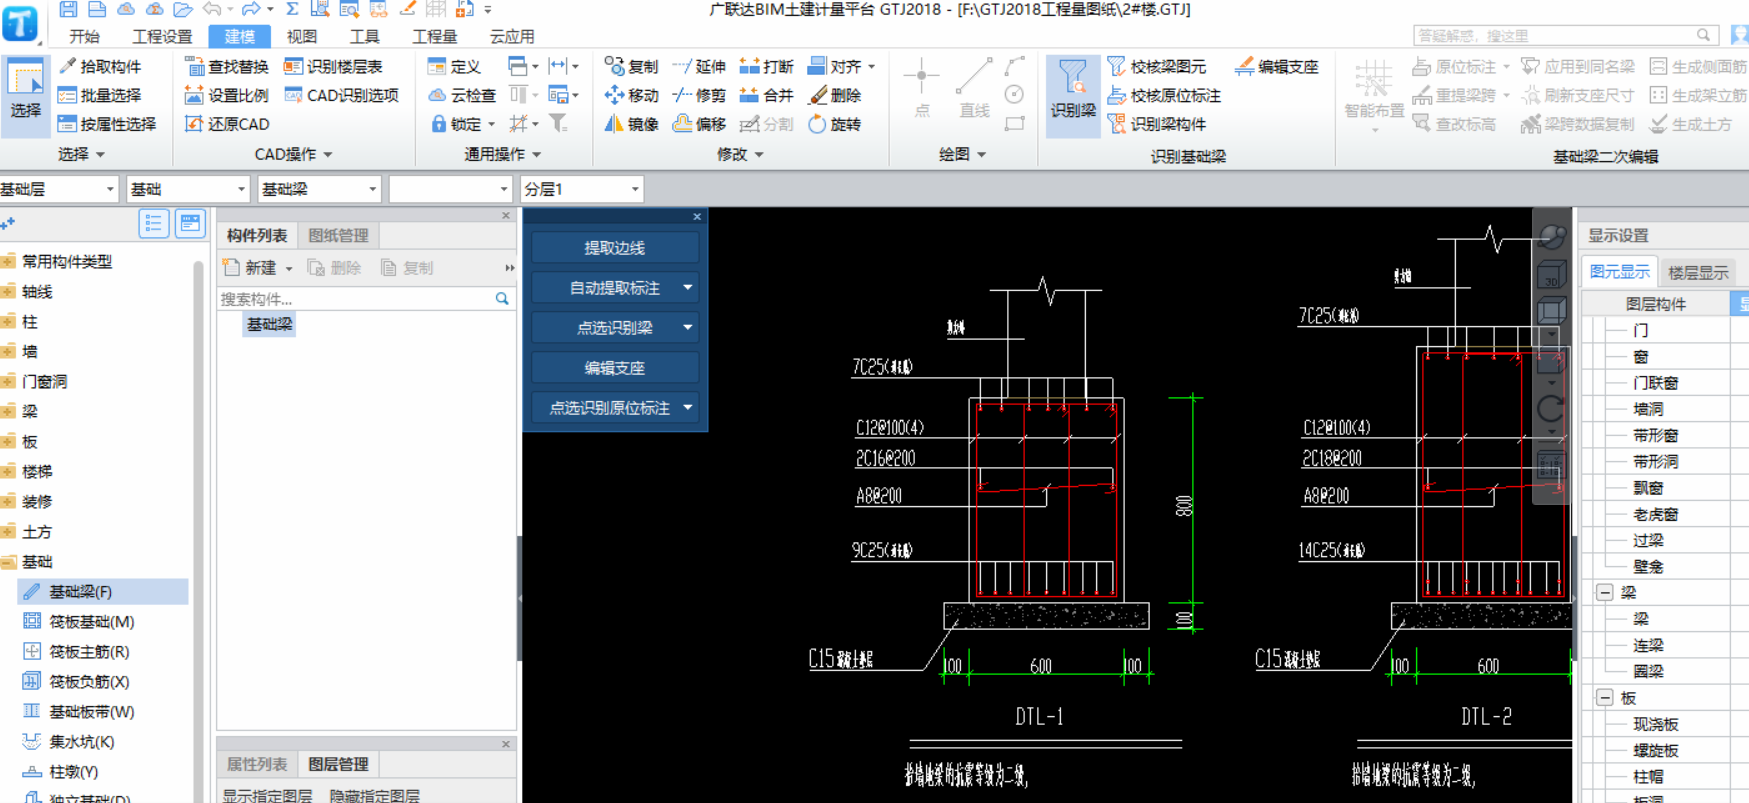Viewport: 1749px width, 803px height.
Task: Click the 延伸 extend tool
Action: pyautogui.click(x=699, y=66)
